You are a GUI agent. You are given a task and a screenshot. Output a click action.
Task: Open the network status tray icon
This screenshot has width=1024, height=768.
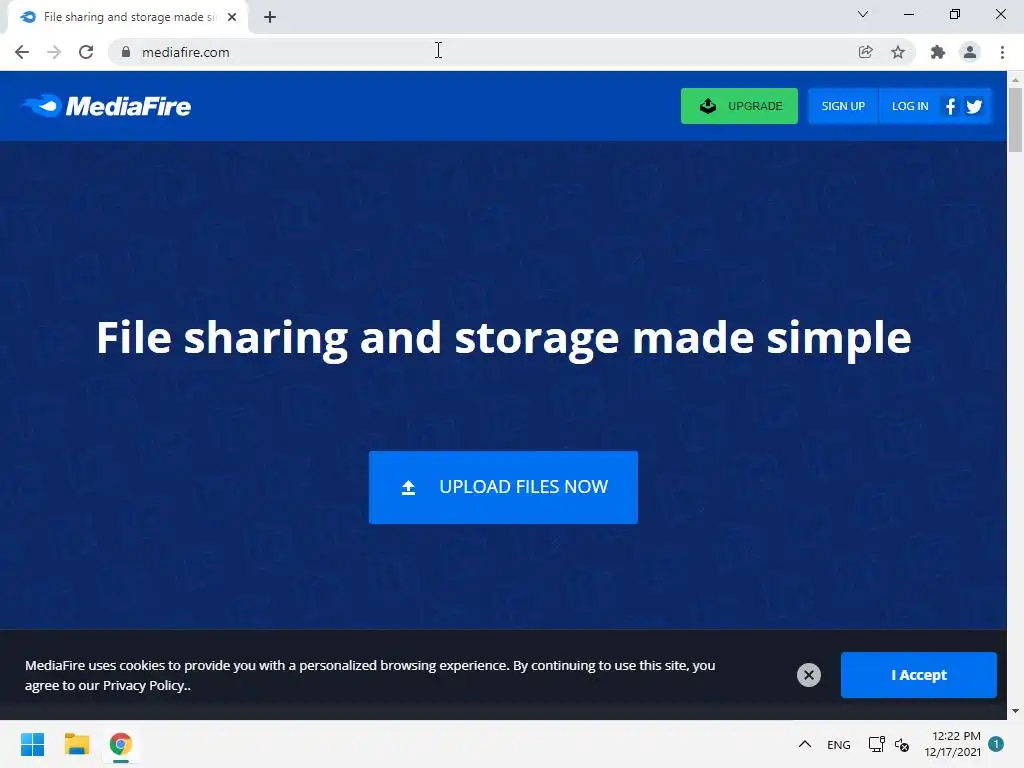(x=876, y=744)
